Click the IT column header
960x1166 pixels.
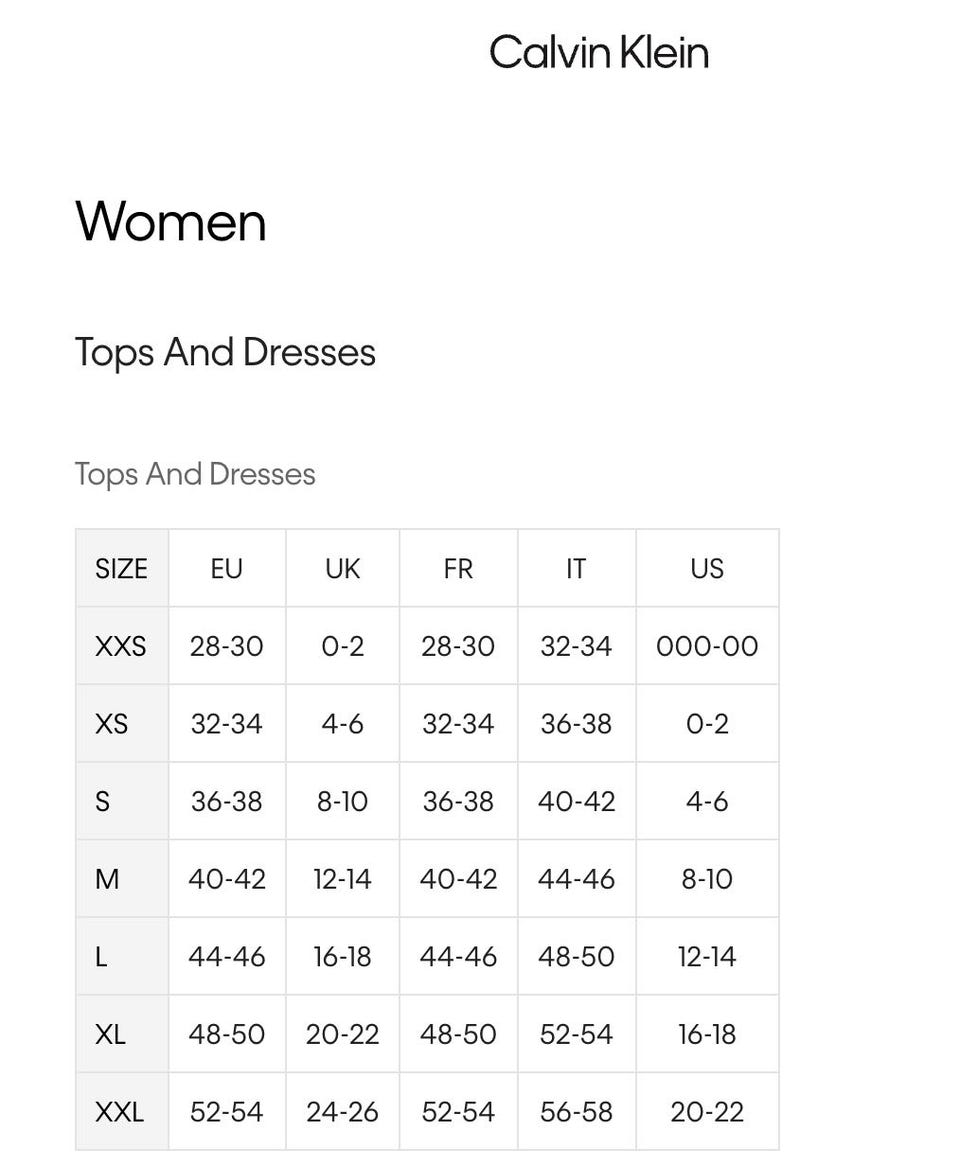click(x=576, y=569)
